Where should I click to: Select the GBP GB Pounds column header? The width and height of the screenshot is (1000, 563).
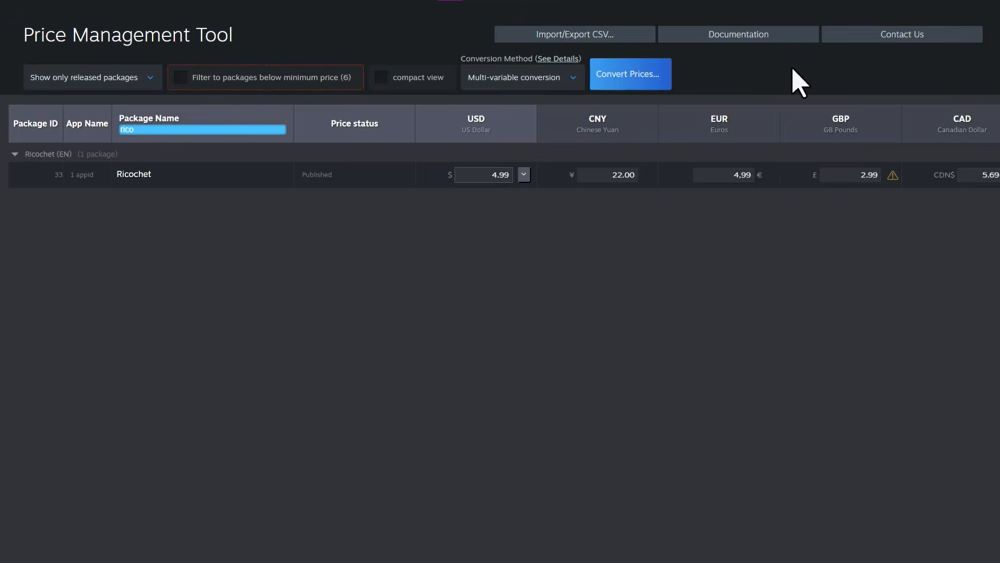pyautogui.click(x=841, y=124)
